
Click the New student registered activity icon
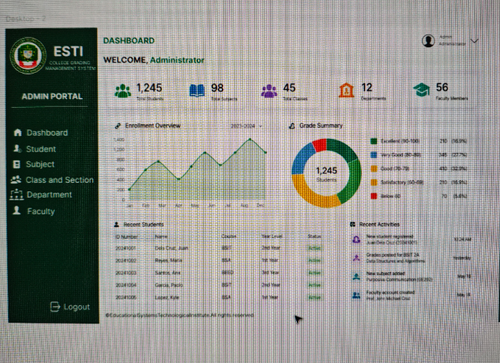point(356,239)
